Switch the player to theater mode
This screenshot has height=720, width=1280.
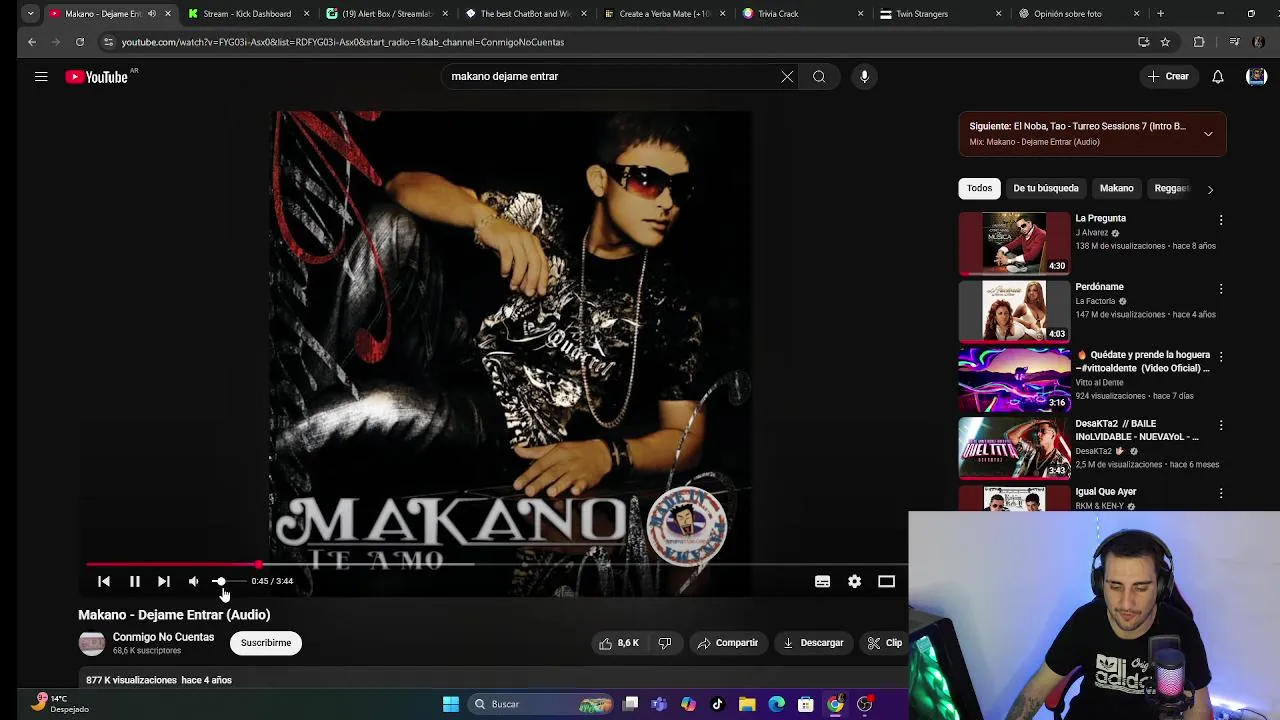(x=886, y=581)
